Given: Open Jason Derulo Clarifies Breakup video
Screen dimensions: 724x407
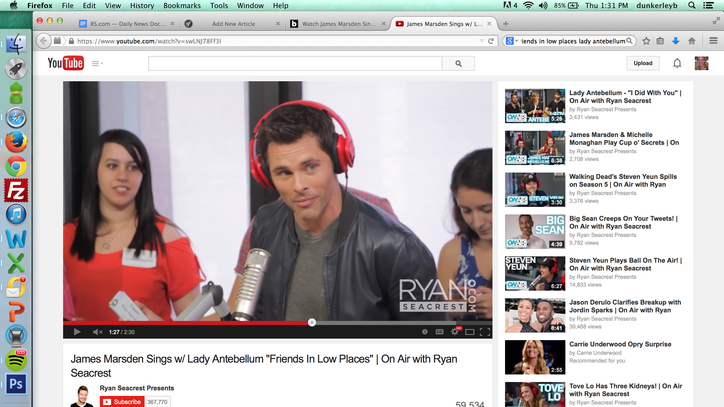Looking at the screenshot, I should click(x=625, y=306).
